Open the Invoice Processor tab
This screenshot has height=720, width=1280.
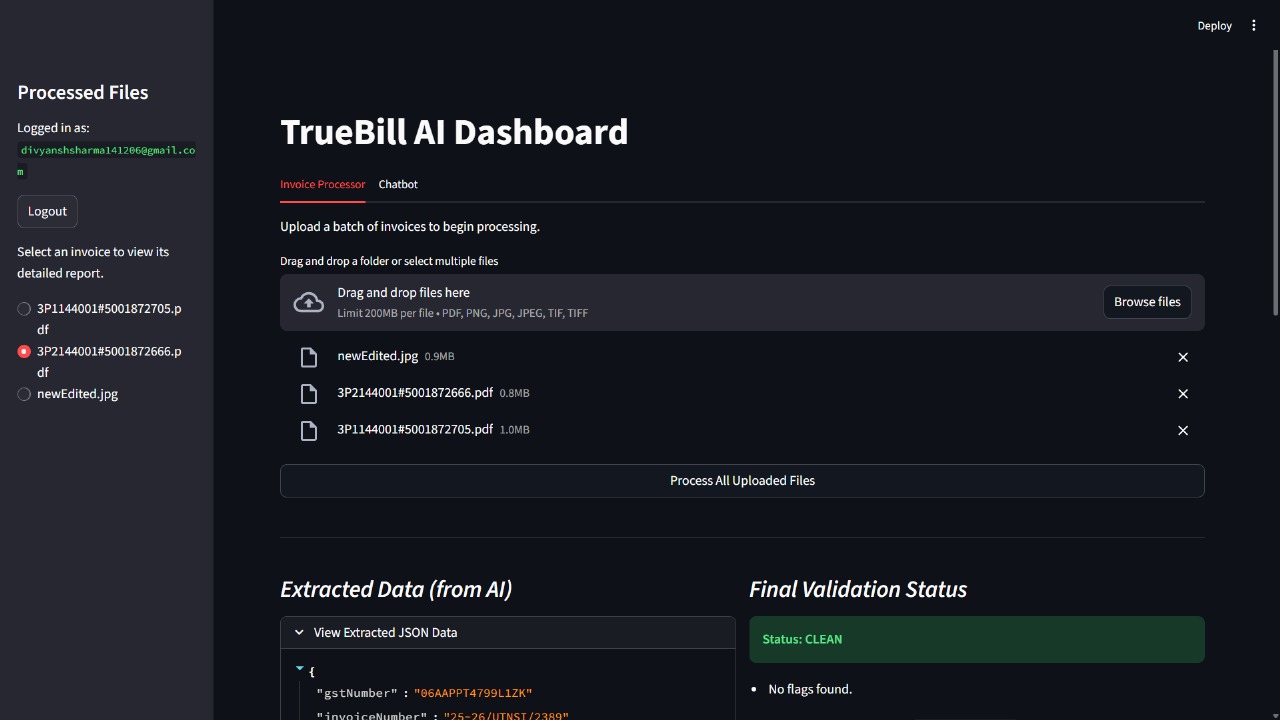point(322,184)
